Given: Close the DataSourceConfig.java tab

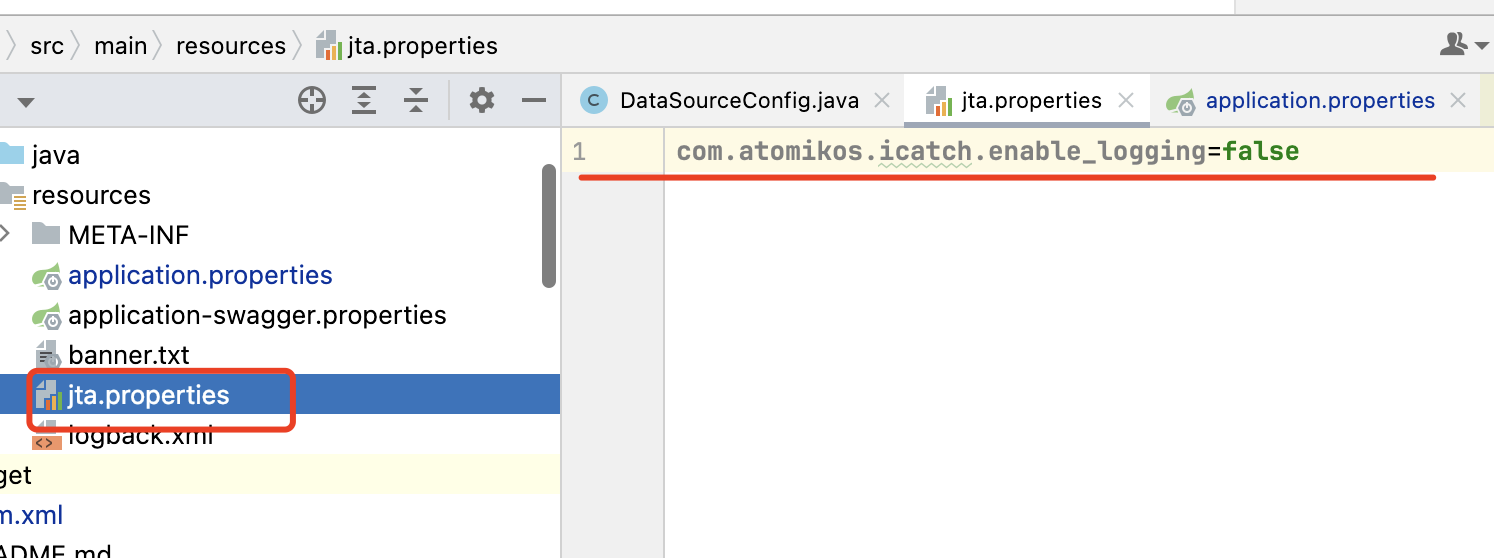Looking at the screenshot, I should point(882,100).
